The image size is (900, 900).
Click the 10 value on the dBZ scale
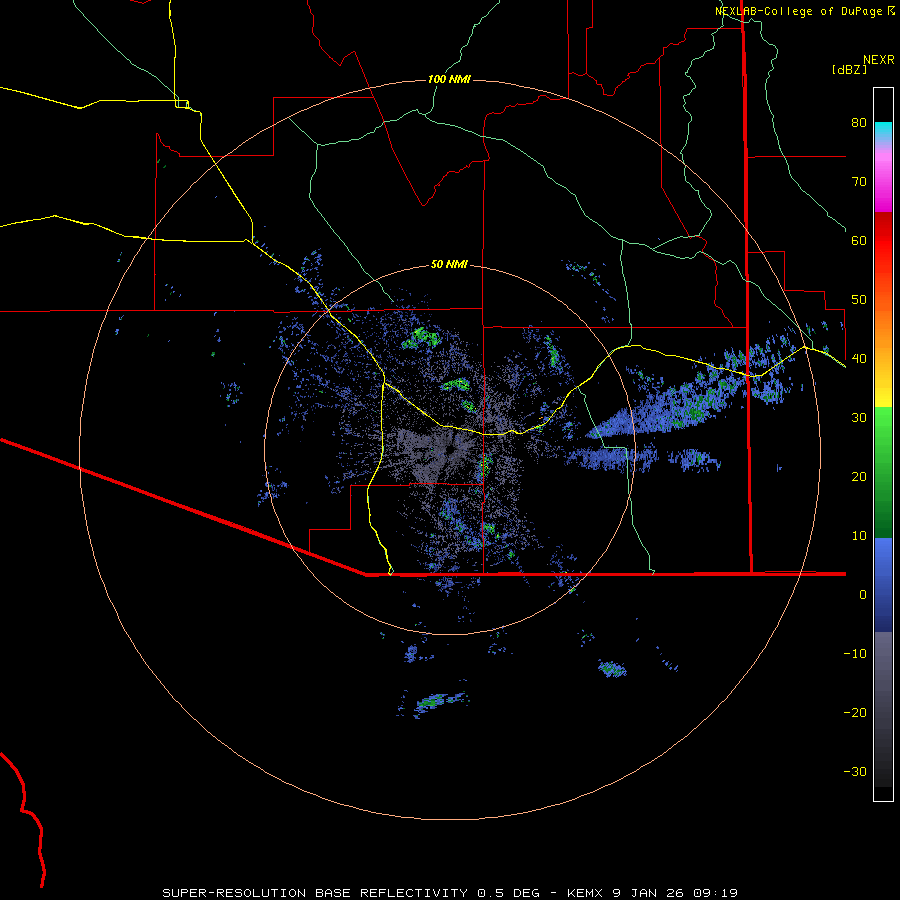tap(859, 536)
